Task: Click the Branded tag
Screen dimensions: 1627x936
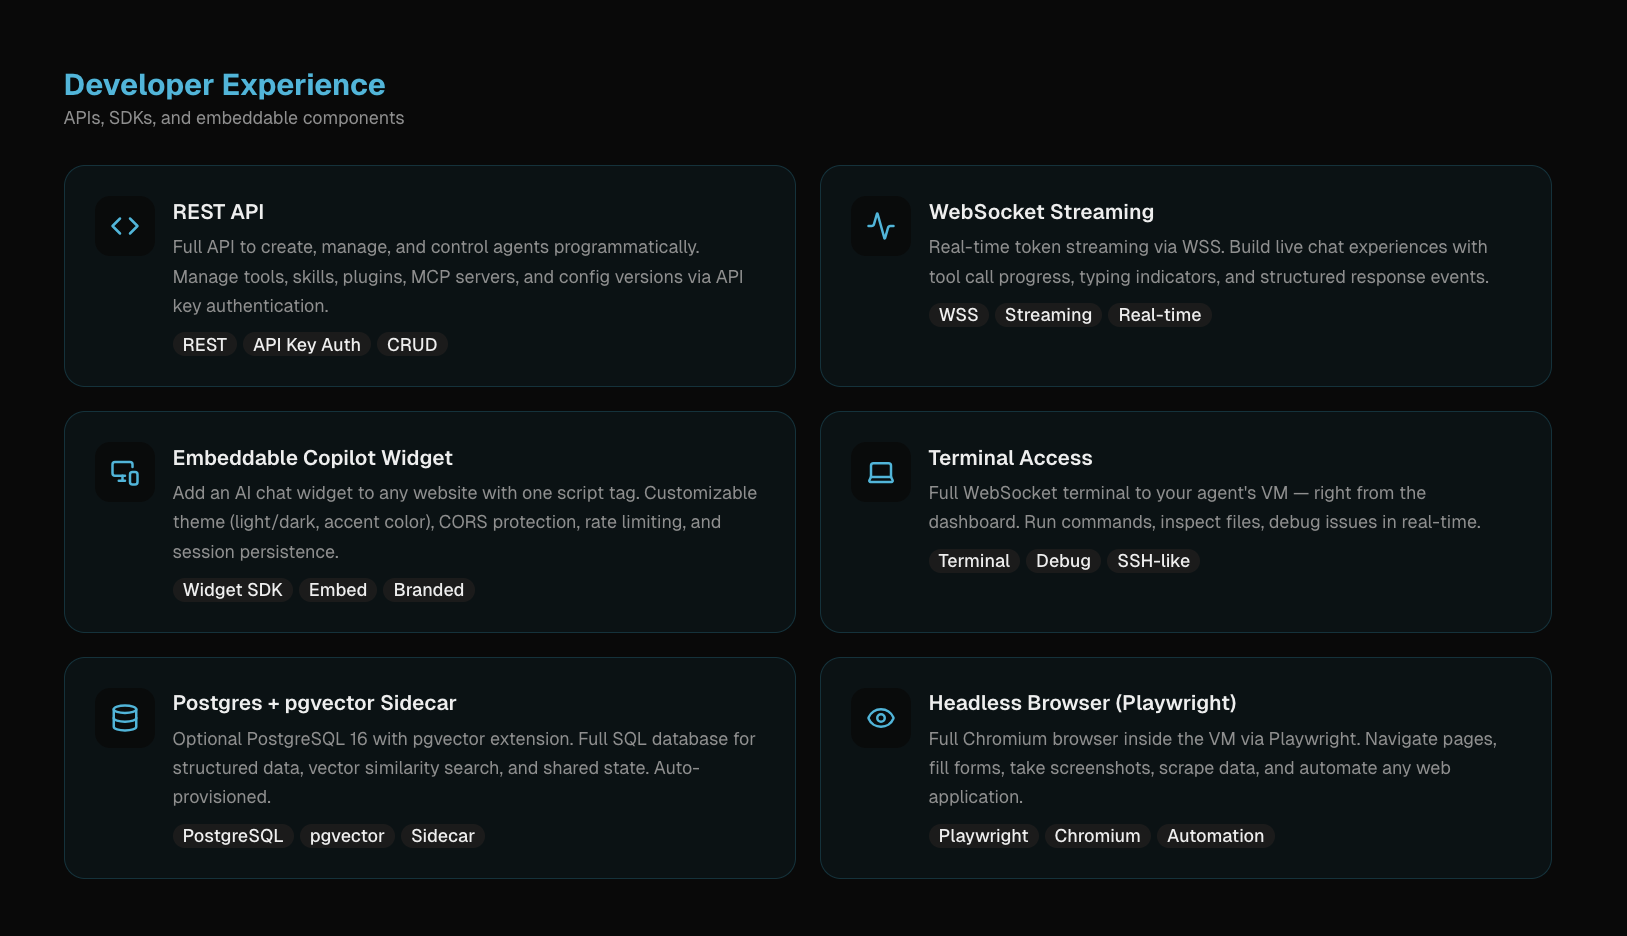Action: click(429, 590)
